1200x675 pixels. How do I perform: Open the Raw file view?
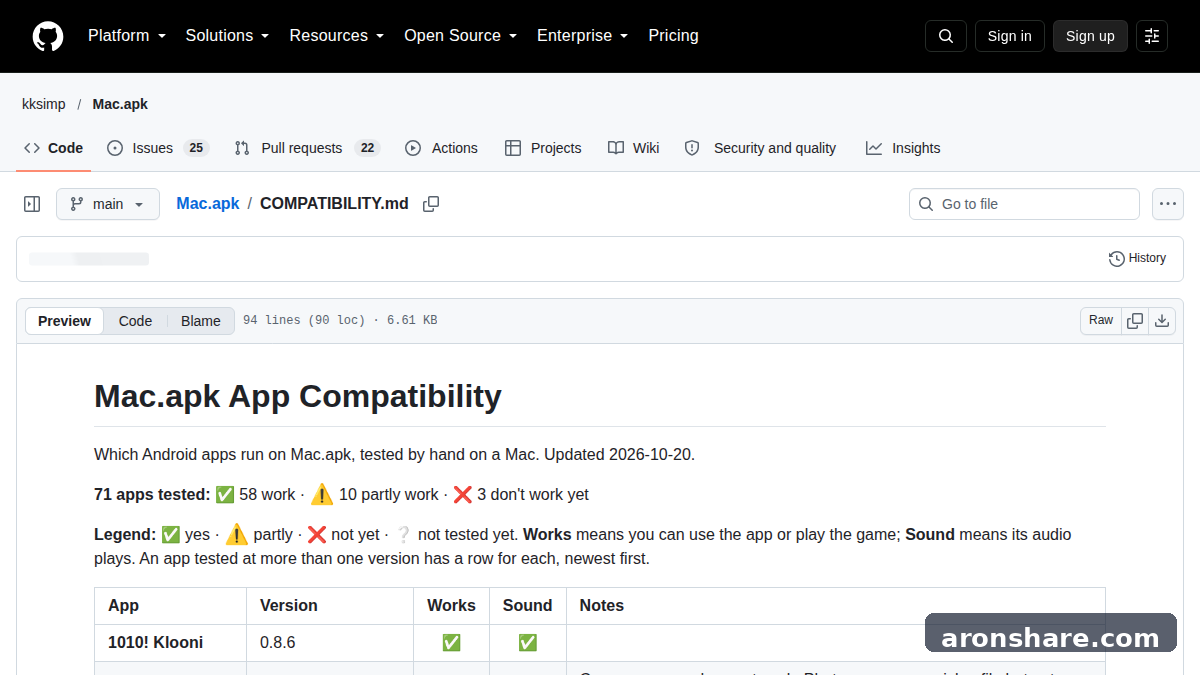[1101, 321]
